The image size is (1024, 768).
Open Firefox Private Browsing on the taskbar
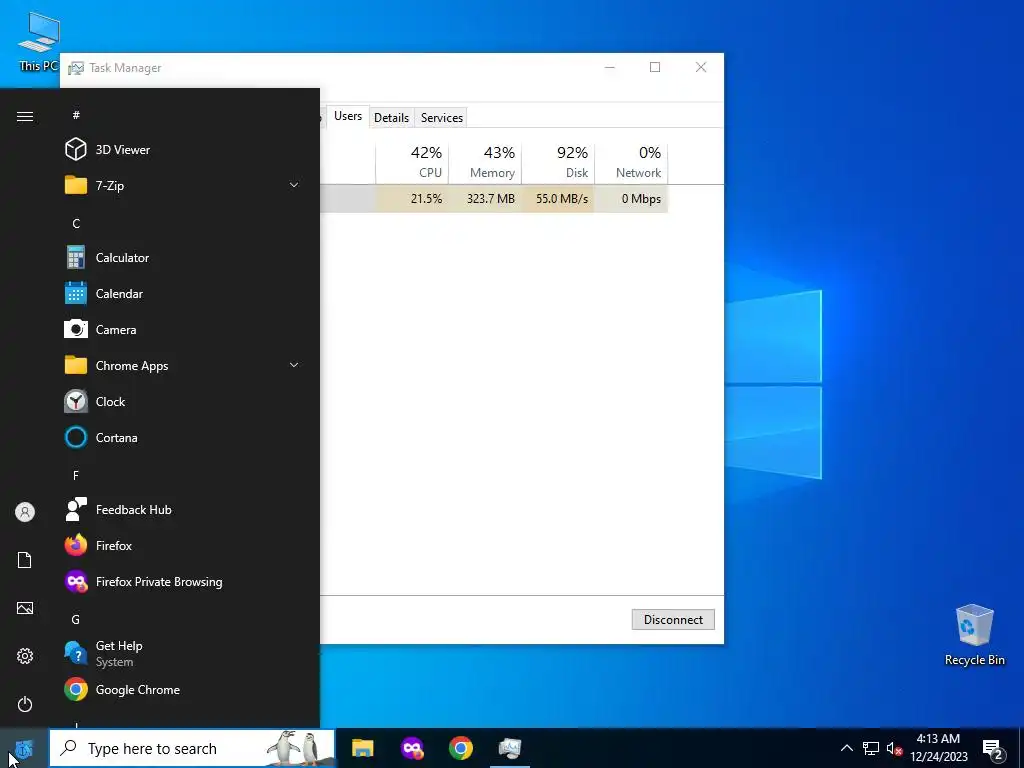click(412, 748)
